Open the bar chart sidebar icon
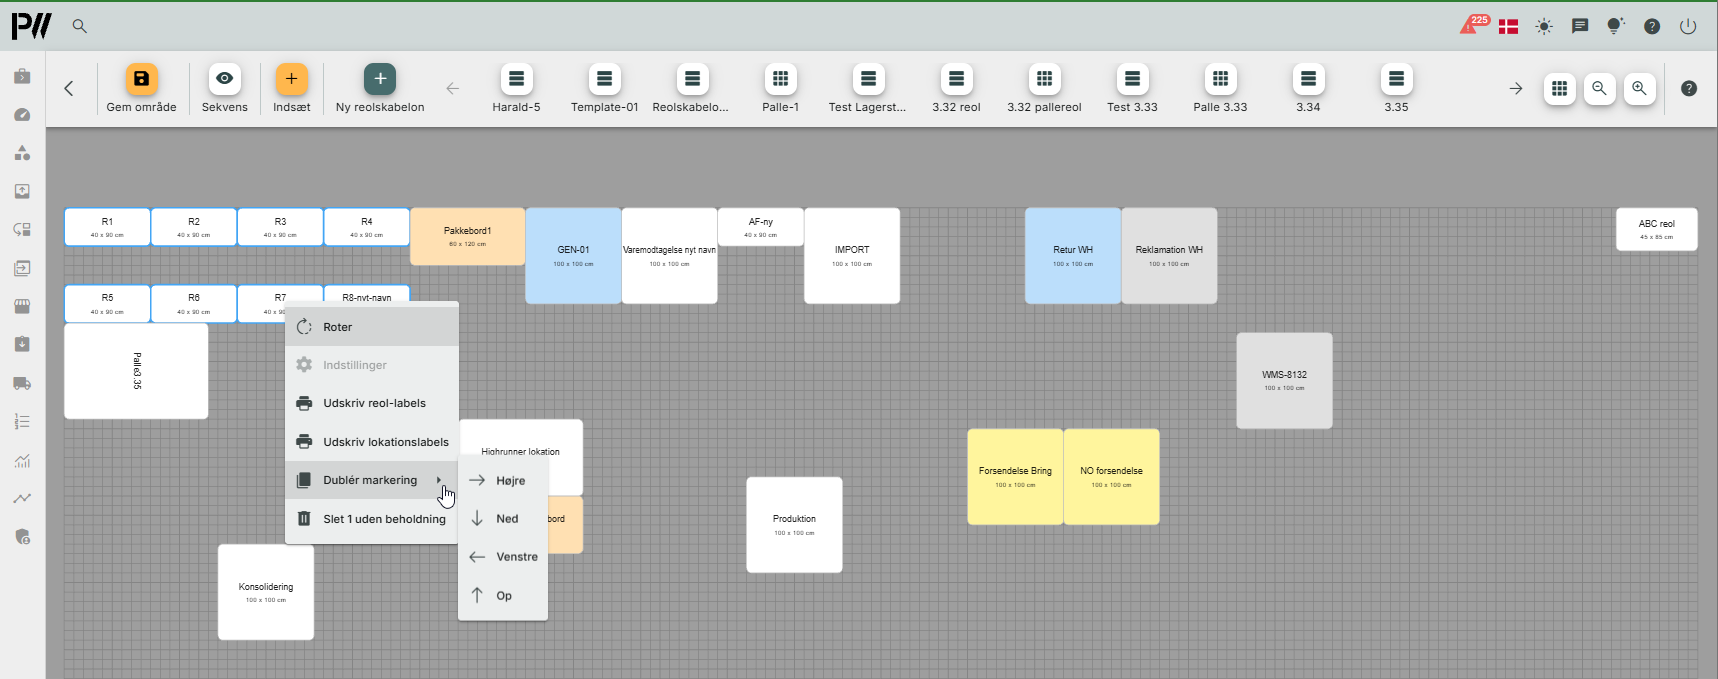The width and height of the screenshot is (1718, 679). [22, 460]
